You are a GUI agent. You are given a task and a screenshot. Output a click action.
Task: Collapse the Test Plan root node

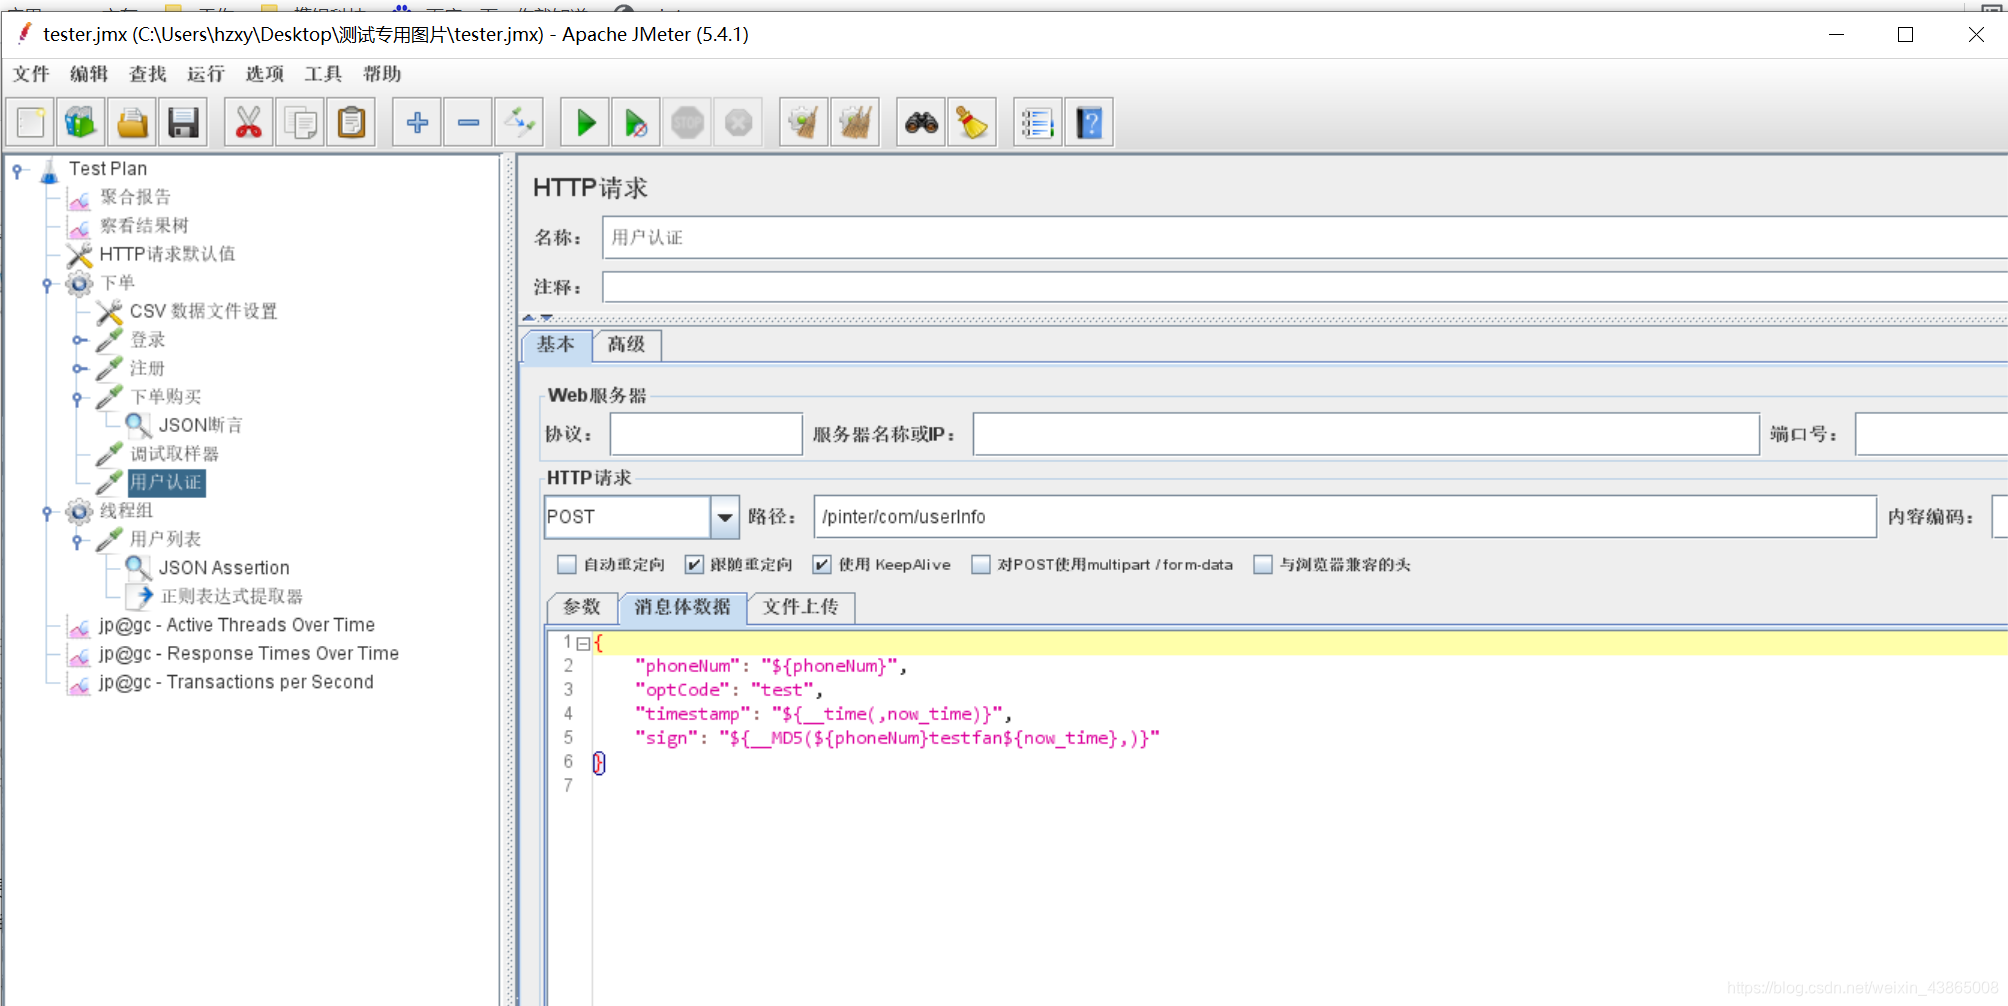[17, 170]
